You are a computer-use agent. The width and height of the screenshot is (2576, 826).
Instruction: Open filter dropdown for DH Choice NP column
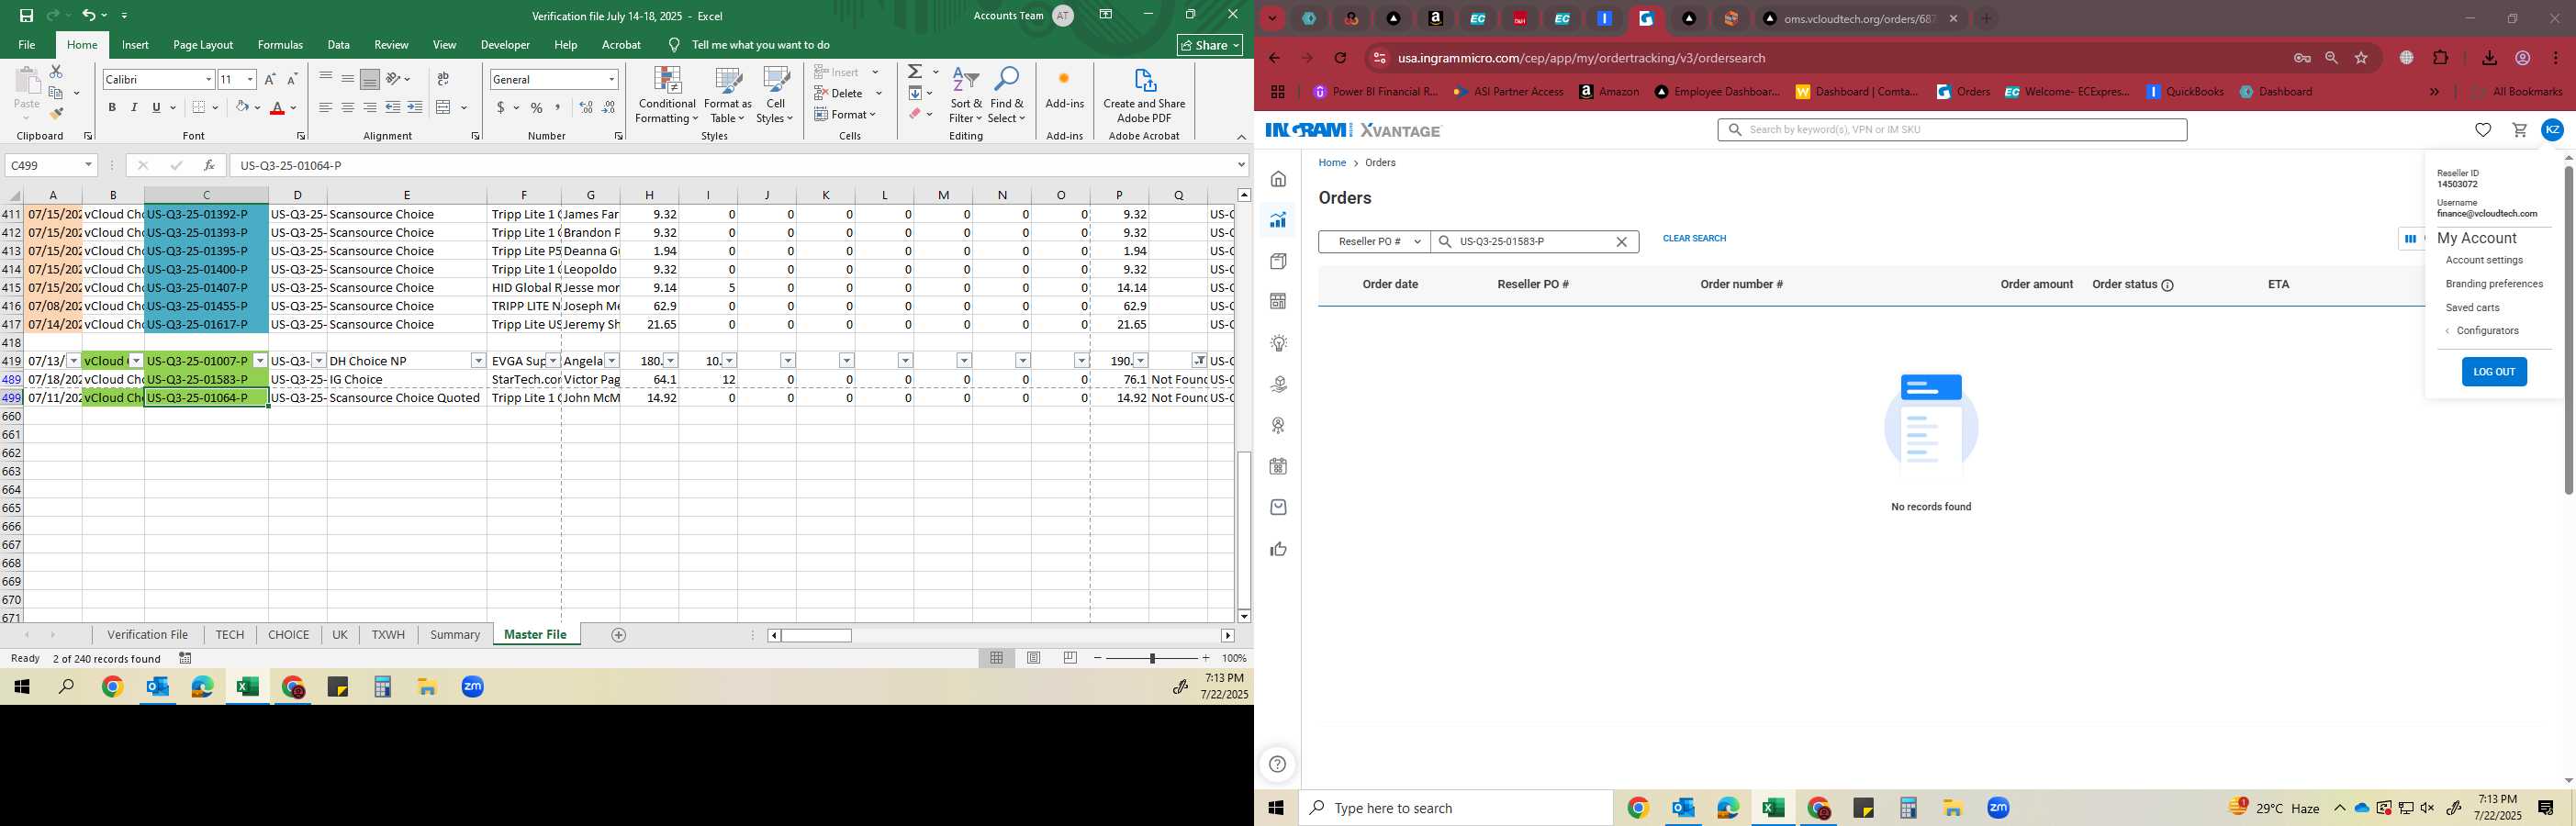click(x=478, y=361)
